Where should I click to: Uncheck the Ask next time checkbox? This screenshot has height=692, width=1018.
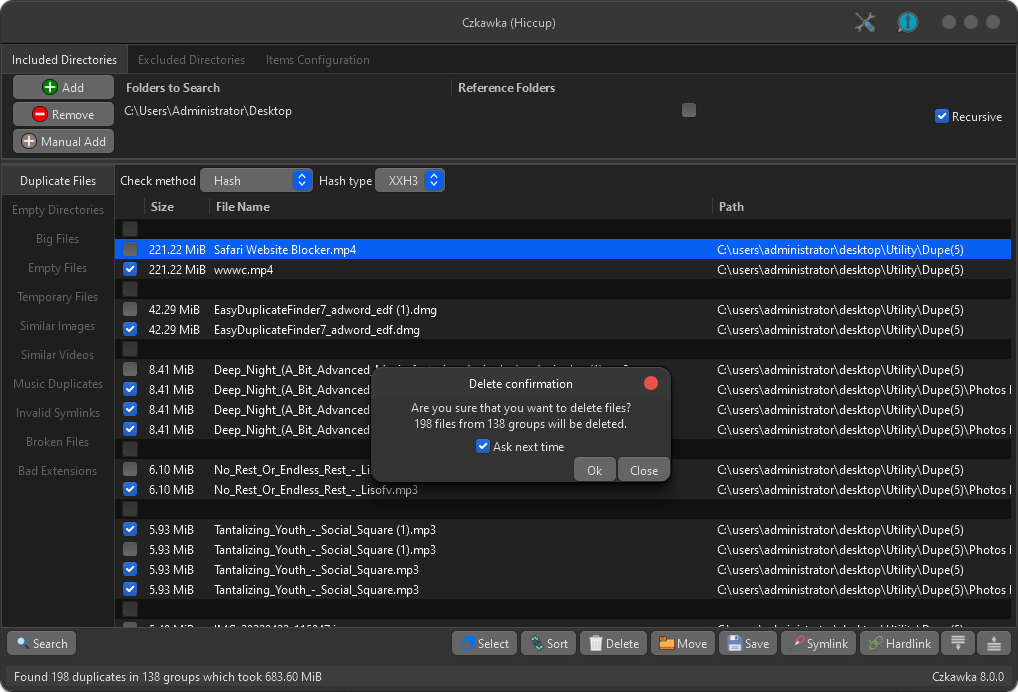pos(482,446)
